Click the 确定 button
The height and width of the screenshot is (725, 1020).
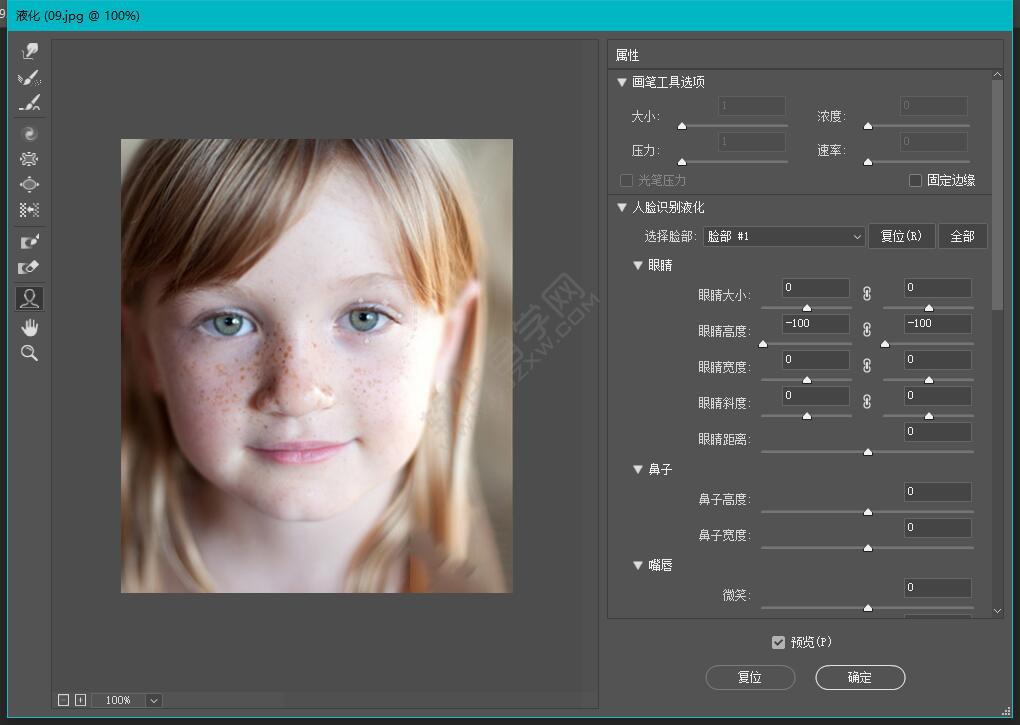860,677
